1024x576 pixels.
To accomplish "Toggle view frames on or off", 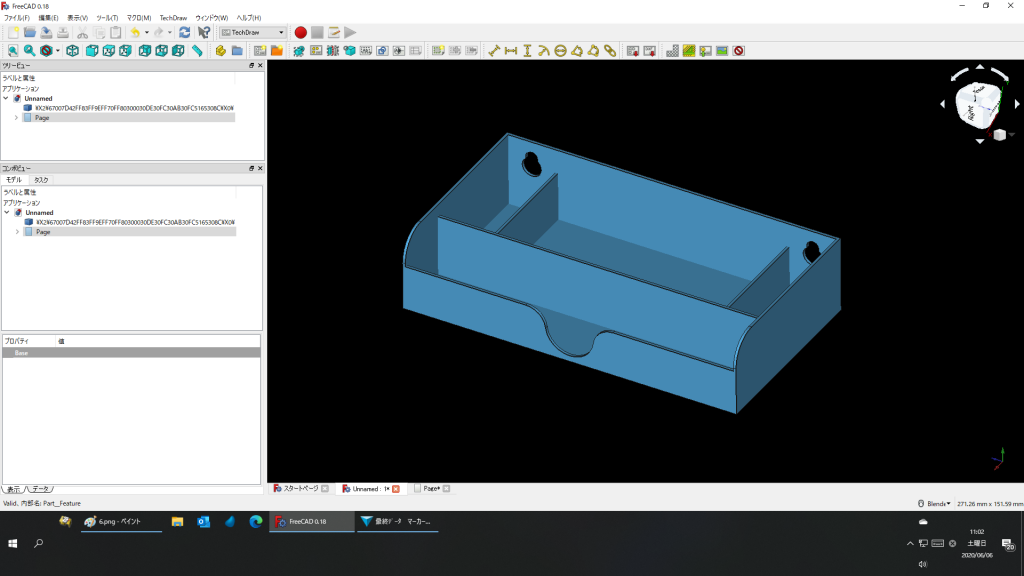I will click(739, 51).
